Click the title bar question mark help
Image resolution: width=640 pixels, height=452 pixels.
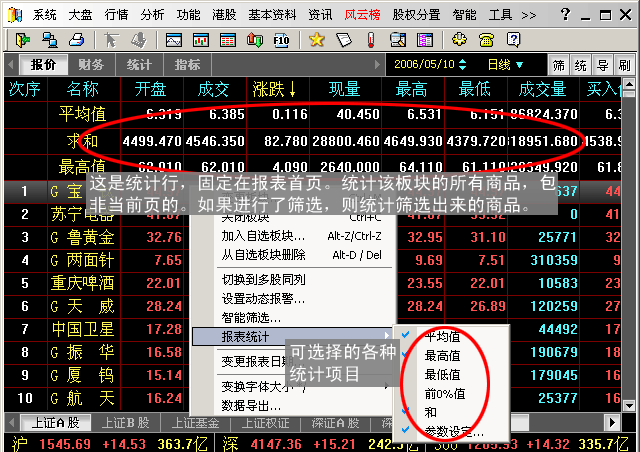(x=565, y=15)
